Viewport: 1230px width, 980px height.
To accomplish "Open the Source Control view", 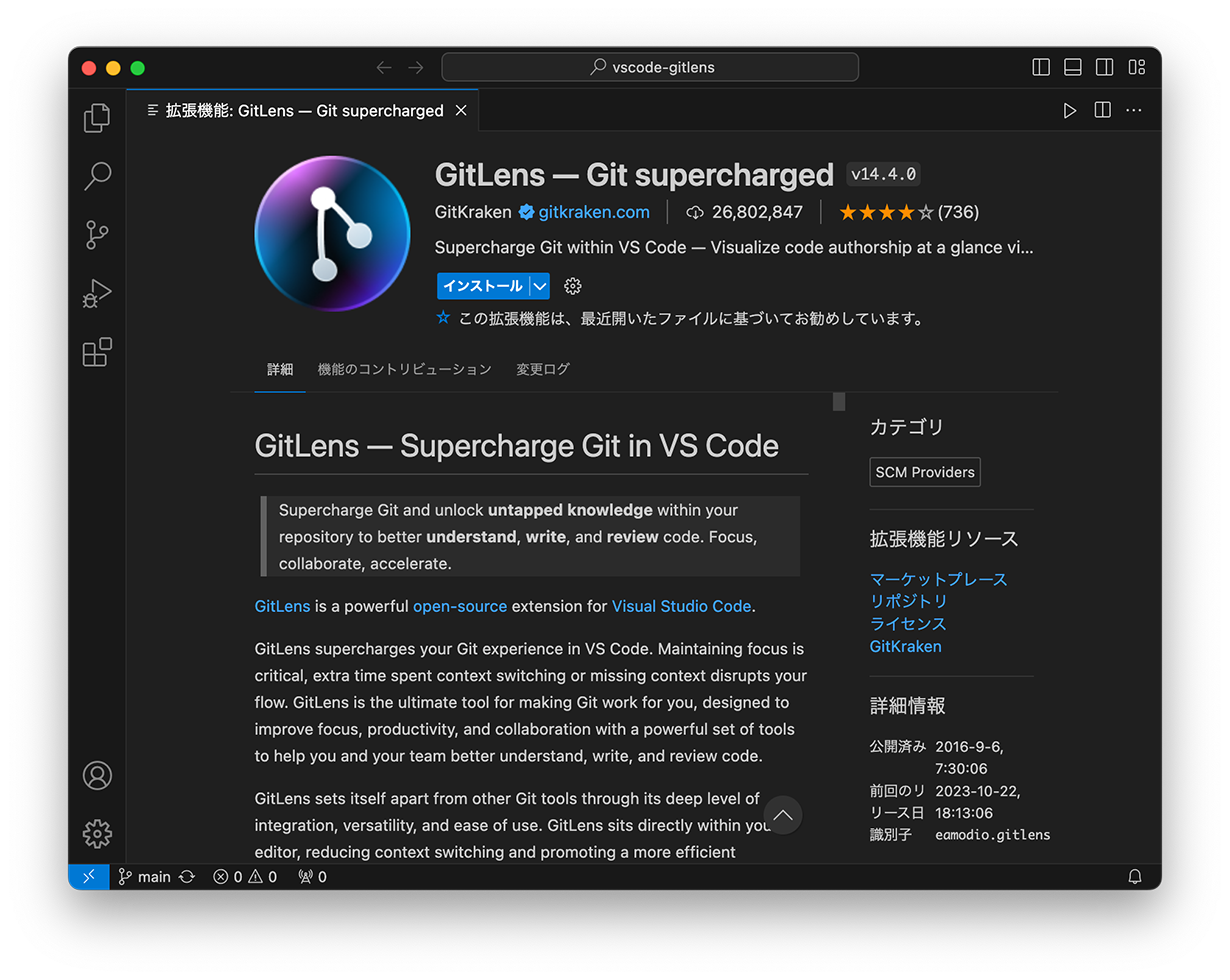I will [96, 234].
